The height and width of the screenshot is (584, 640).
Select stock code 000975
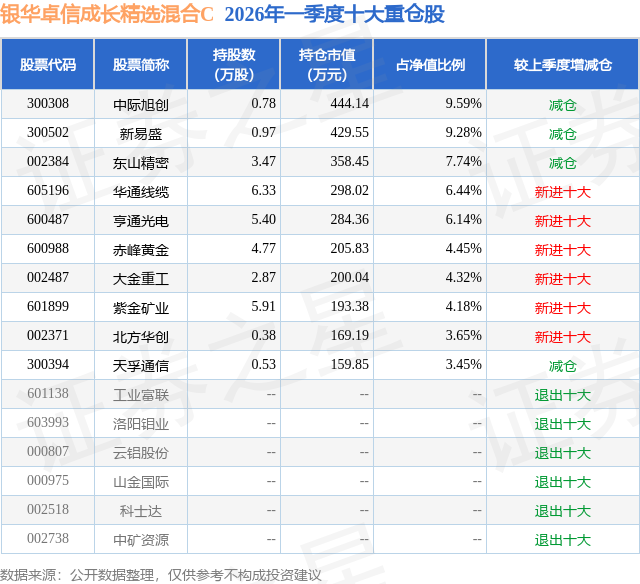(48, 480)
